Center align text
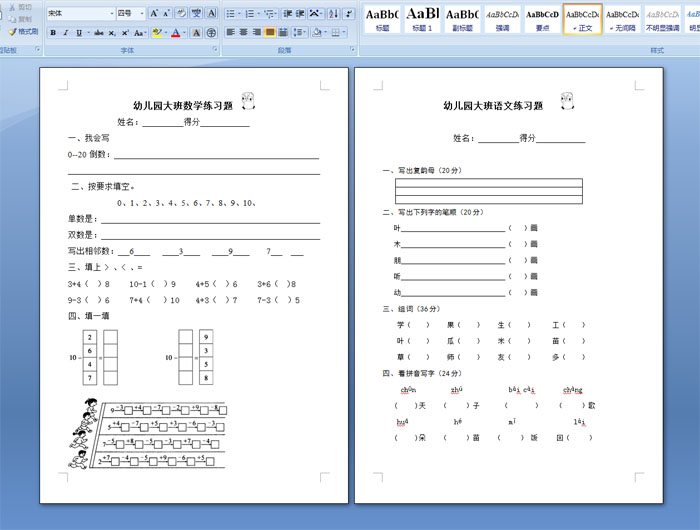This screenshot has height=530, width=700. click(x=243, y=32)
